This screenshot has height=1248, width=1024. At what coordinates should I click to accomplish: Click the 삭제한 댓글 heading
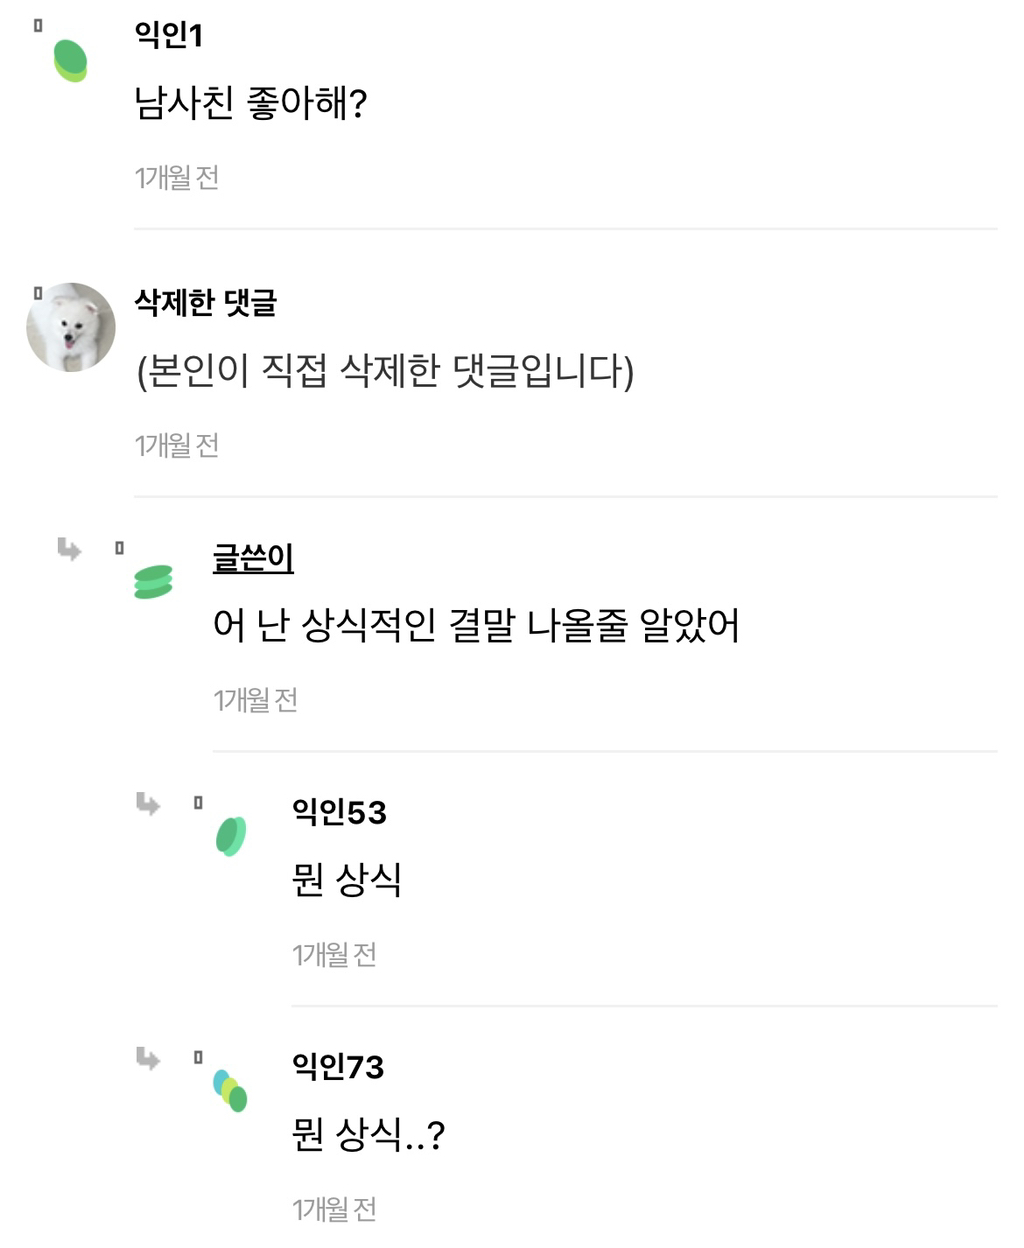[x=205, y=302]
